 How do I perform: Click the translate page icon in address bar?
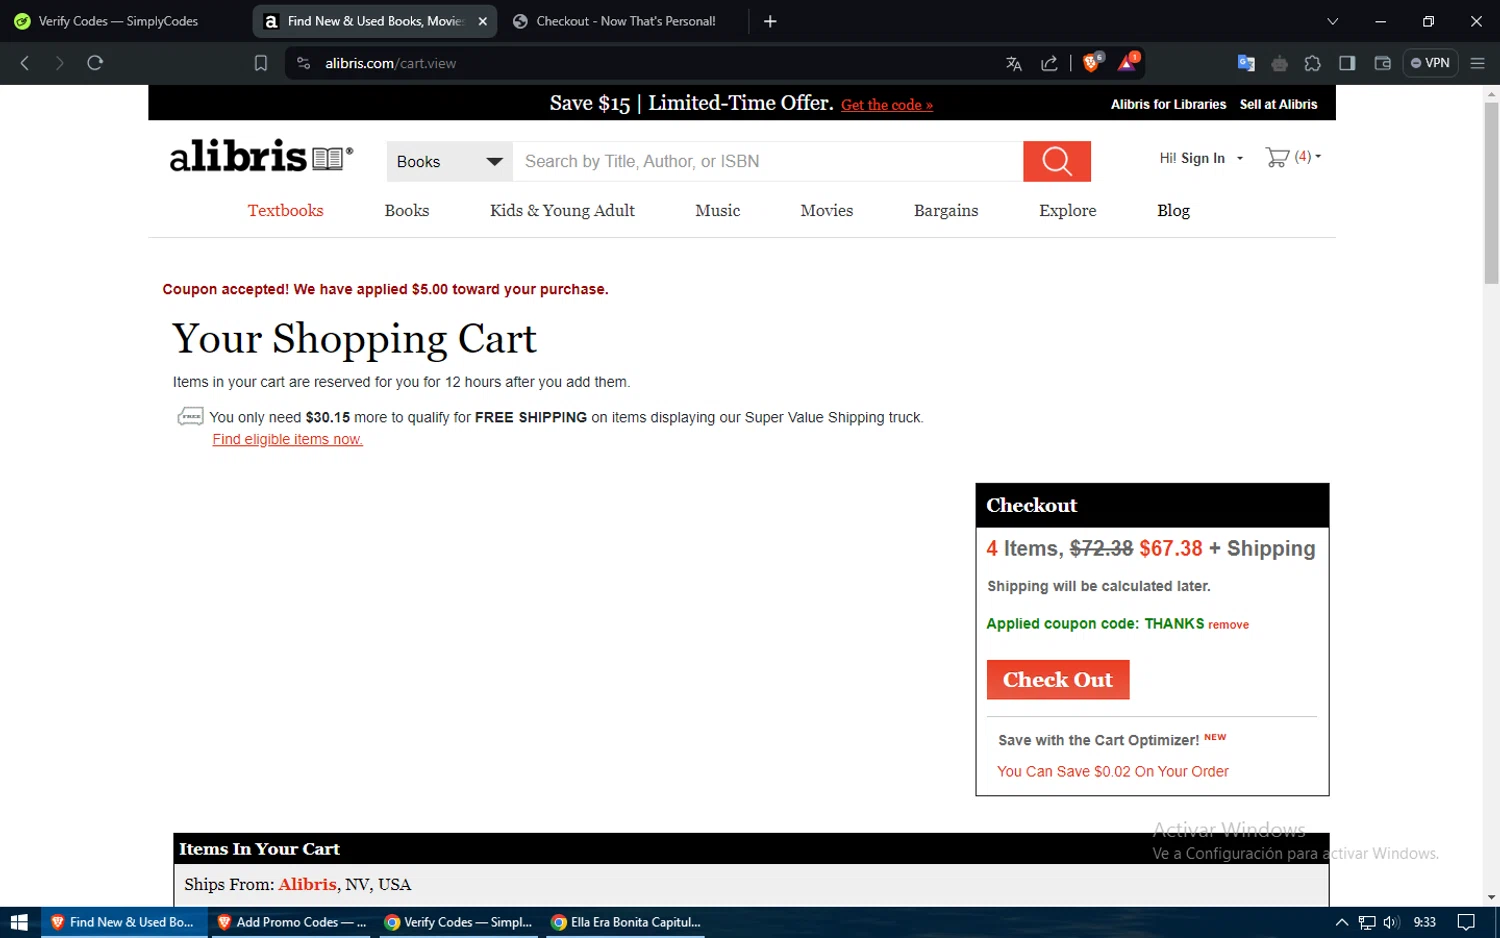(x=1014, y=63)
